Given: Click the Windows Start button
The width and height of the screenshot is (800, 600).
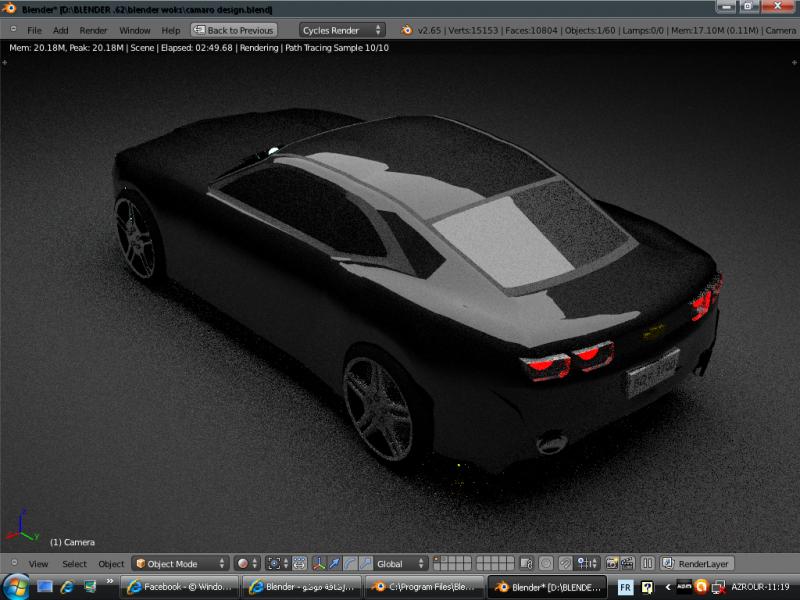Looking at the screenshot, I should click(16, 586).
